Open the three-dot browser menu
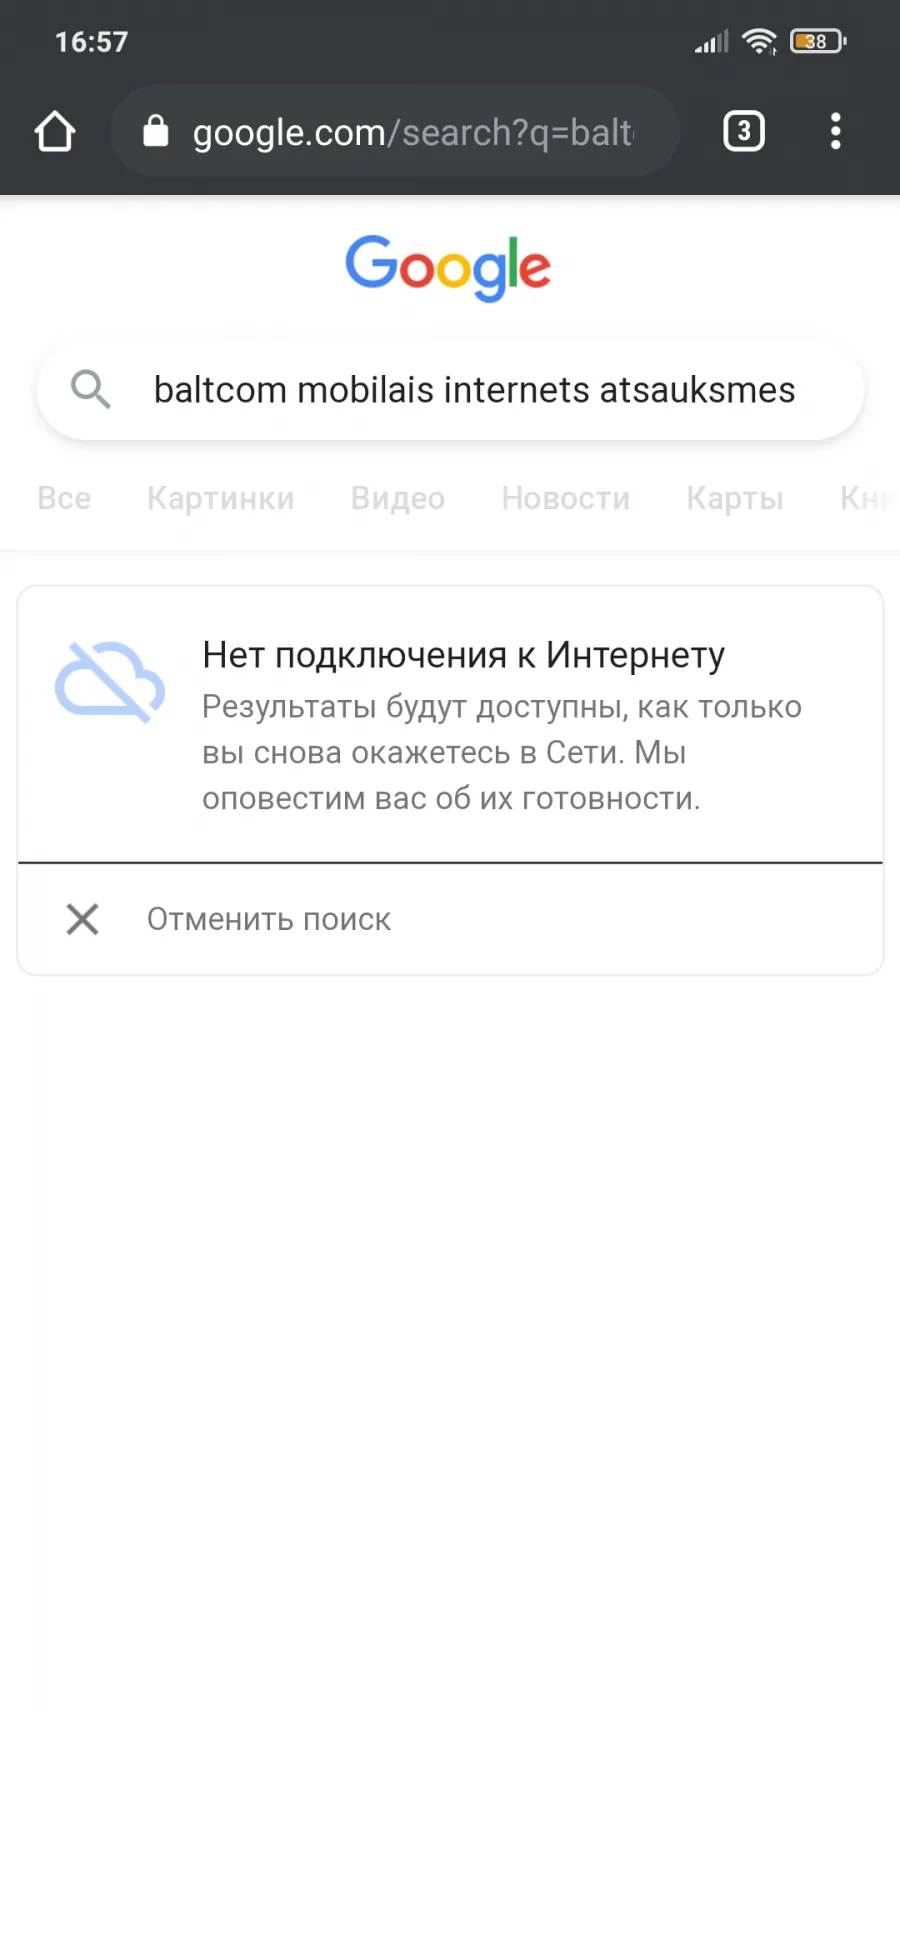This screenshot has height=1950, width=900. tap(836, 131)
